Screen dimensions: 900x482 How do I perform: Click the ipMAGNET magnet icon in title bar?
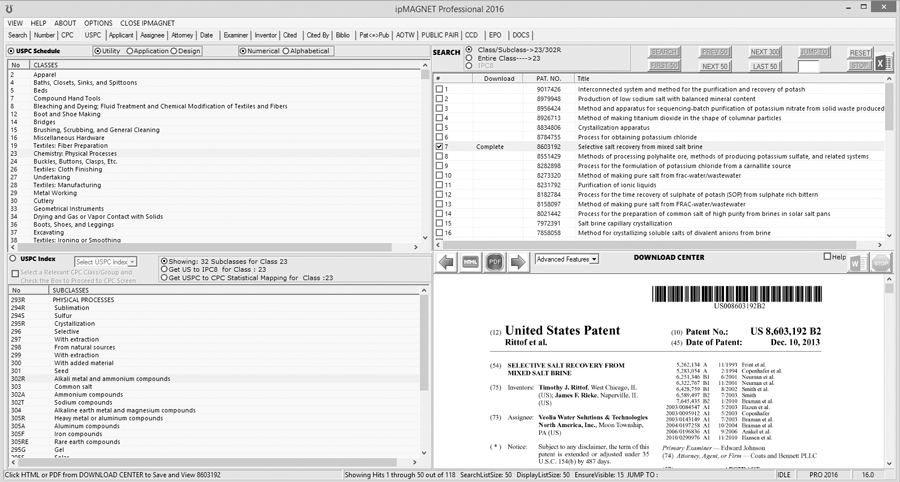pyautogui.click(x=8, y=9)
